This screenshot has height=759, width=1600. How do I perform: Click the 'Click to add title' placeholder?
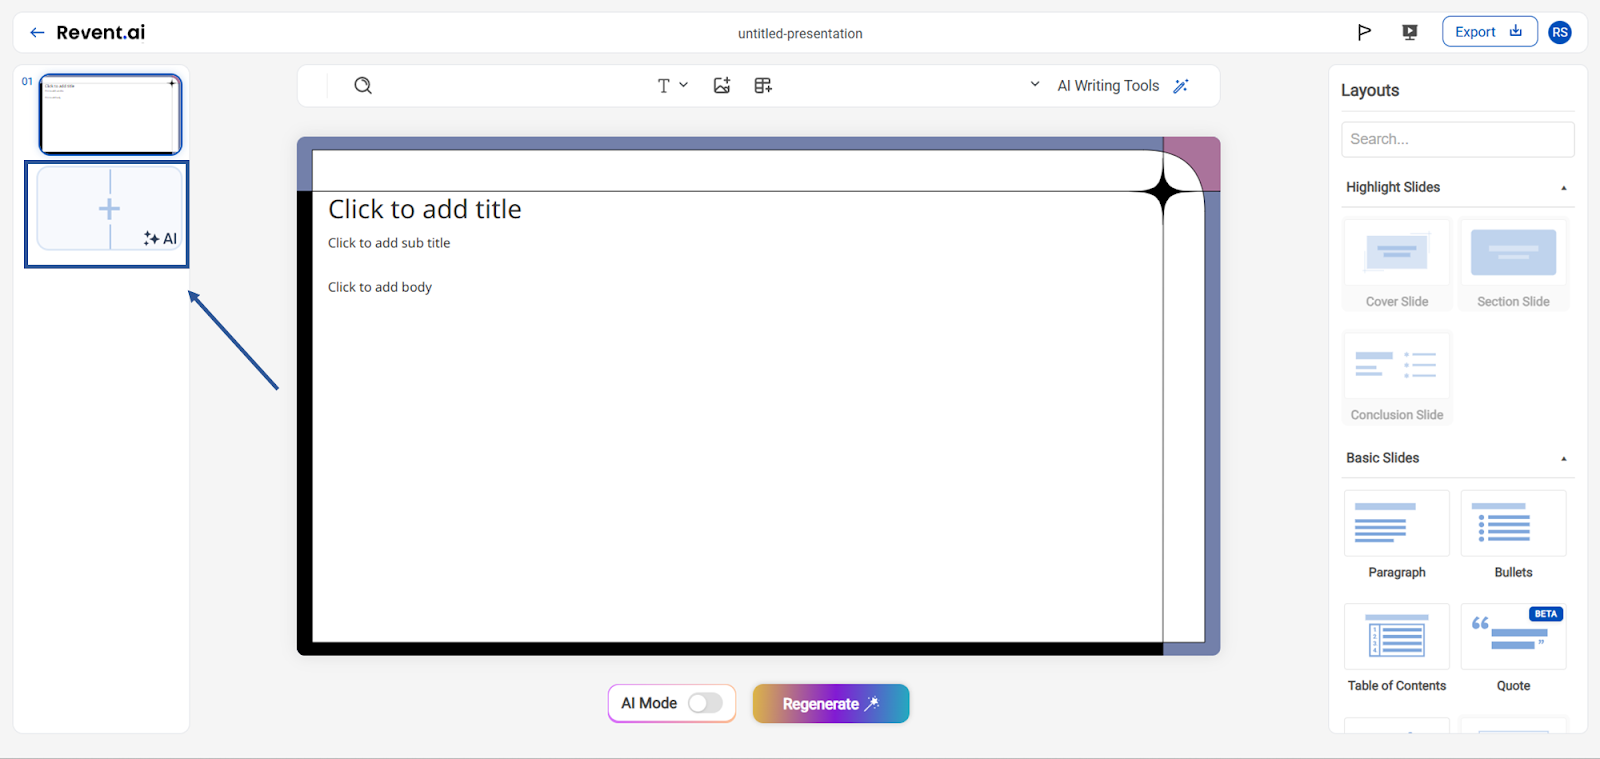pyautogui.click(x=425, y=209)
